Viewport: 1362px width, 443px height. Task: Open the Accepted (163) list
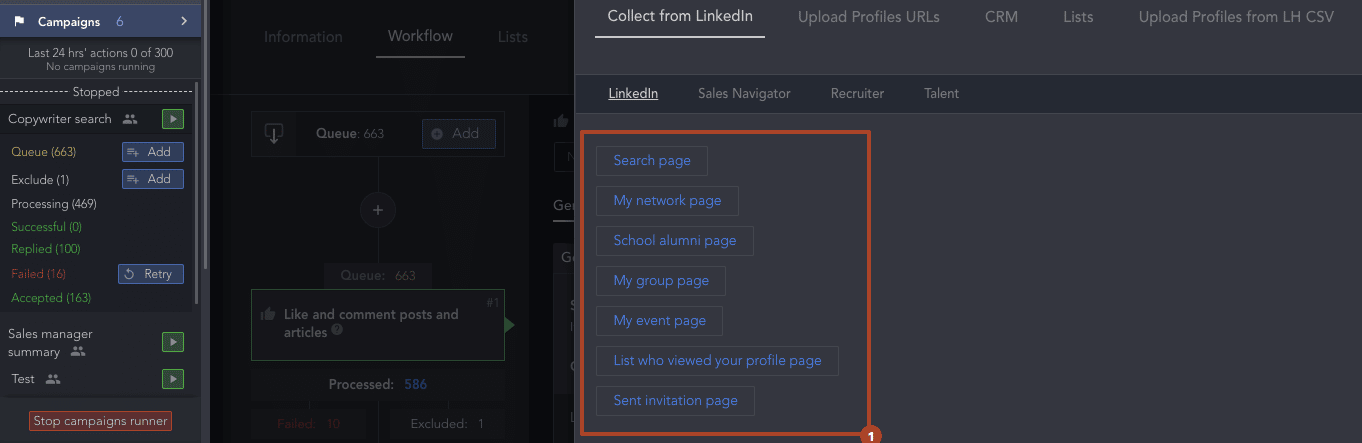coord(51,298)
